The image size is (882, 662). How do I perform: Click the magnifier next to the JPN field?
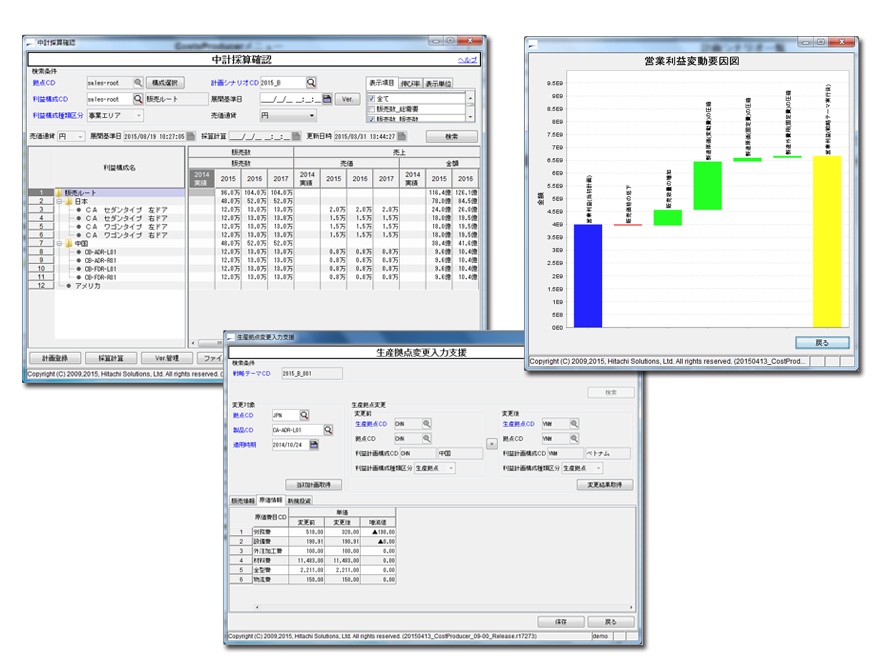point(304,415)
